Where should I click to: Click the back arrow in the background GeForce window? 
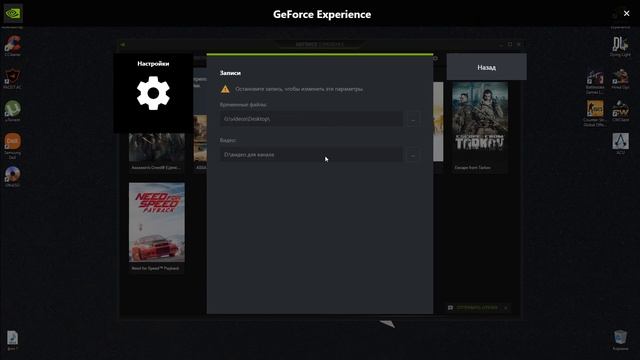tap(123, 44)
